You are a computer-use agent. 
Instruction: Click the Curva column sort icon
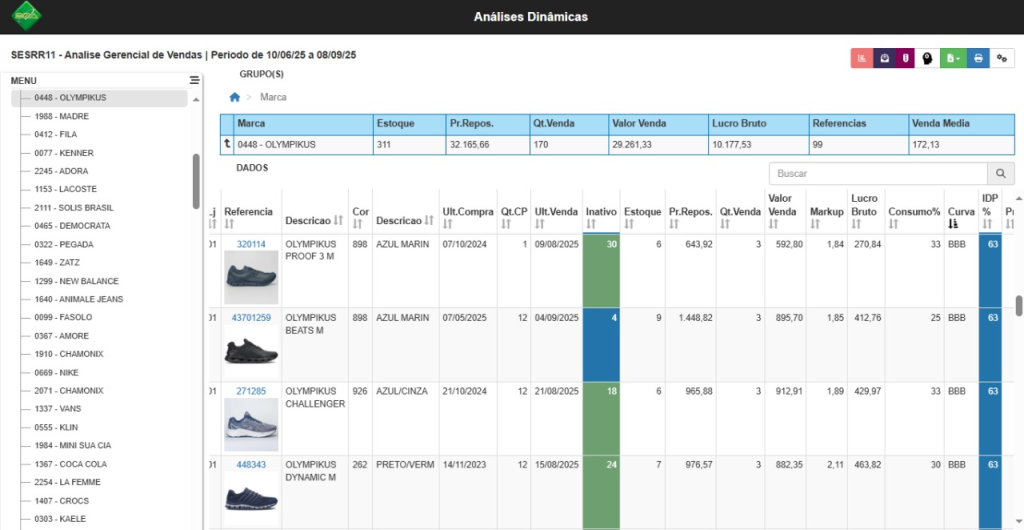953,225
